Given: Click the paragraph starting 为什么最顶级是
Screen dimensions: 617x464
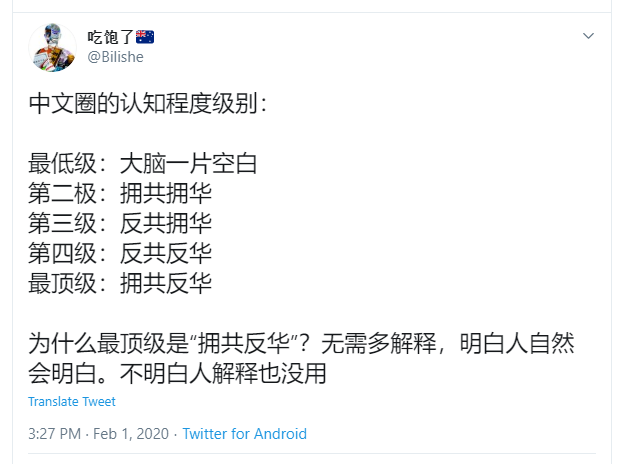Looking at the screenshot, I should point(301,358).
